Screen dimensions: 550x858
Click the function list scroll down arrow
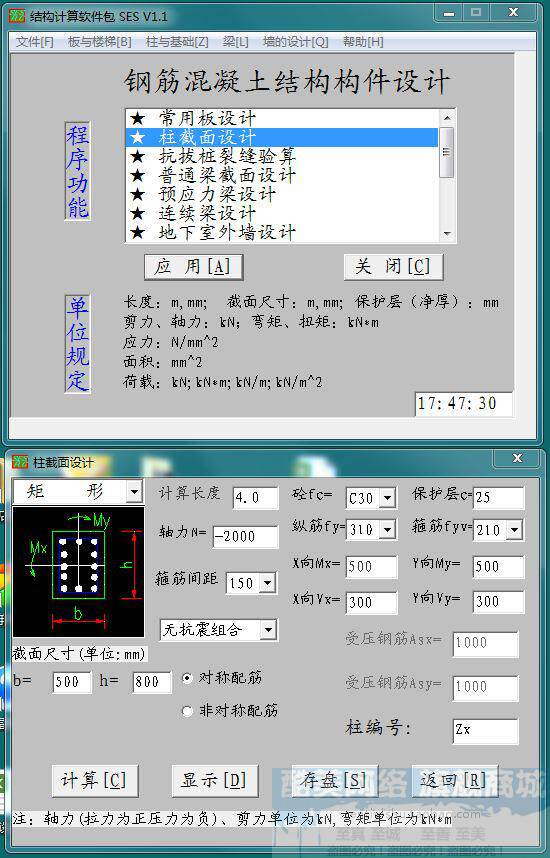447,234
